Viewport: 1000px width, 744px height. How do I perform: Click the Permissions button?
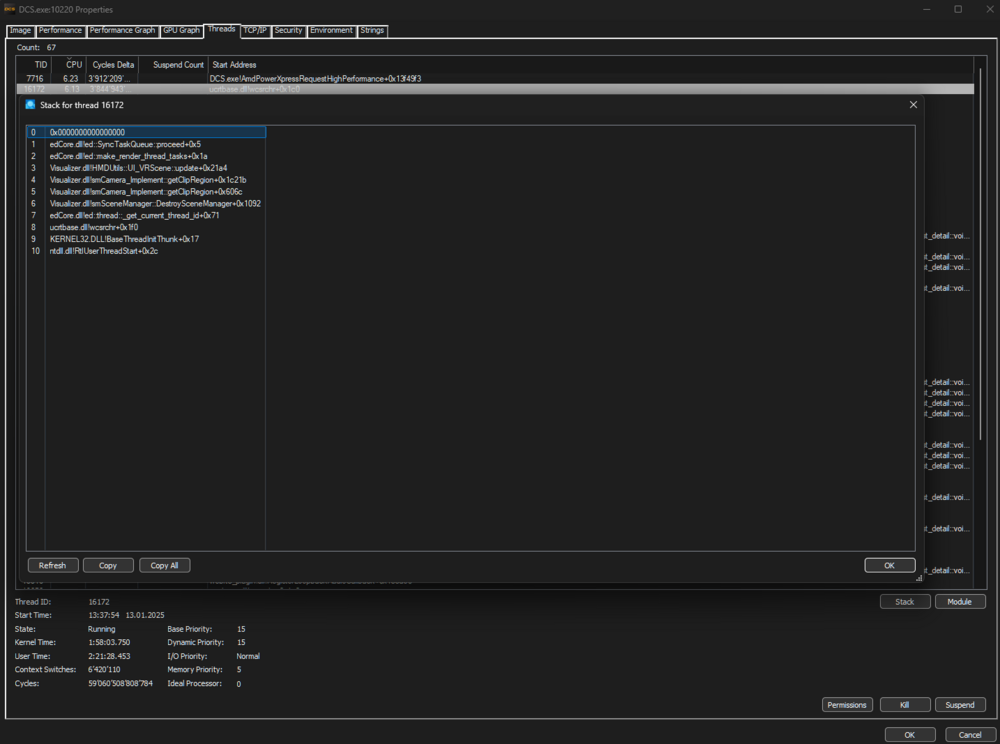click(847, 704)
